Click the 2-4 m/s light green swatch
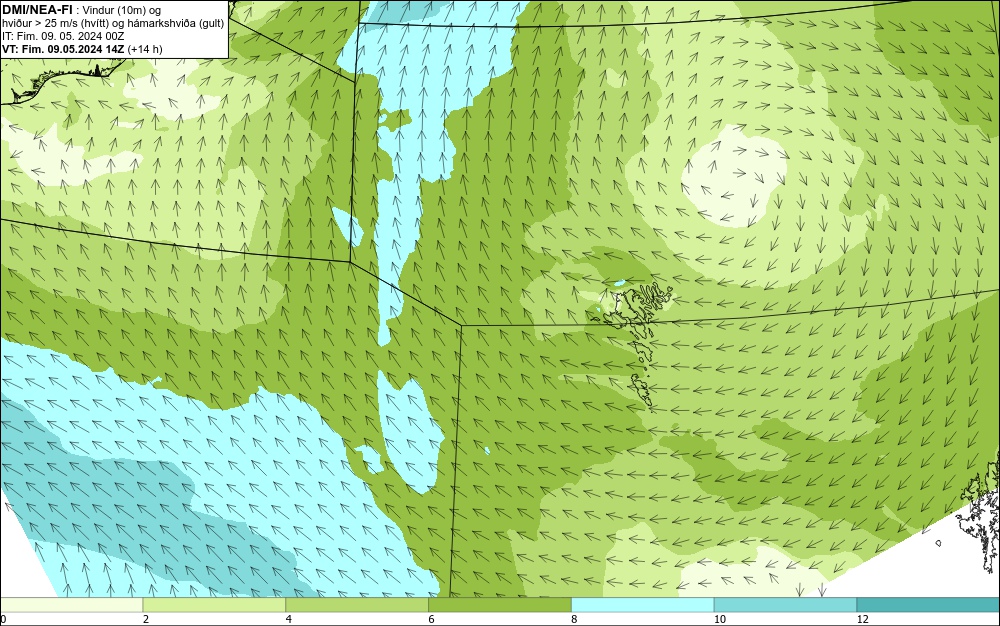 tap(214, 605)
